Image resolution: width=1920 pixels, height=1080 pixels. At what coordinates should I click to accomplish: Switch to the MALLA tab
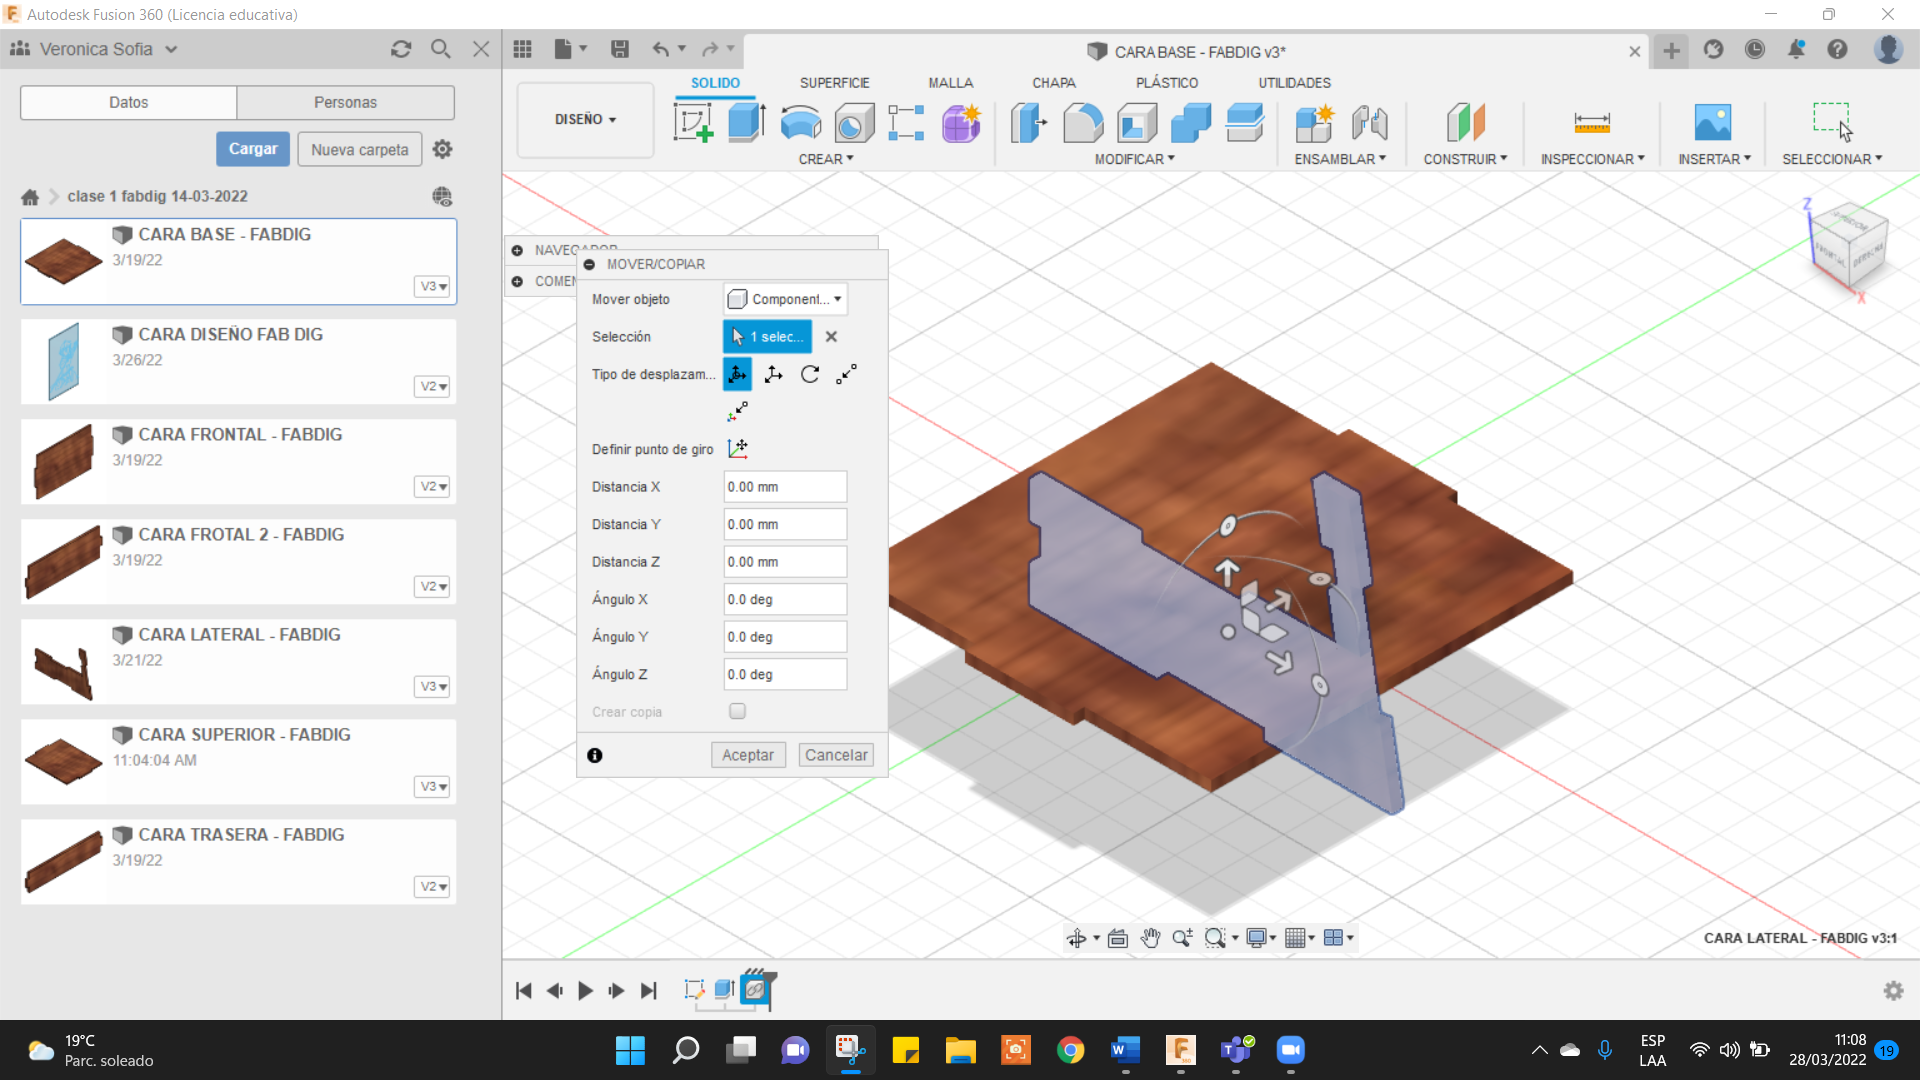950,83
